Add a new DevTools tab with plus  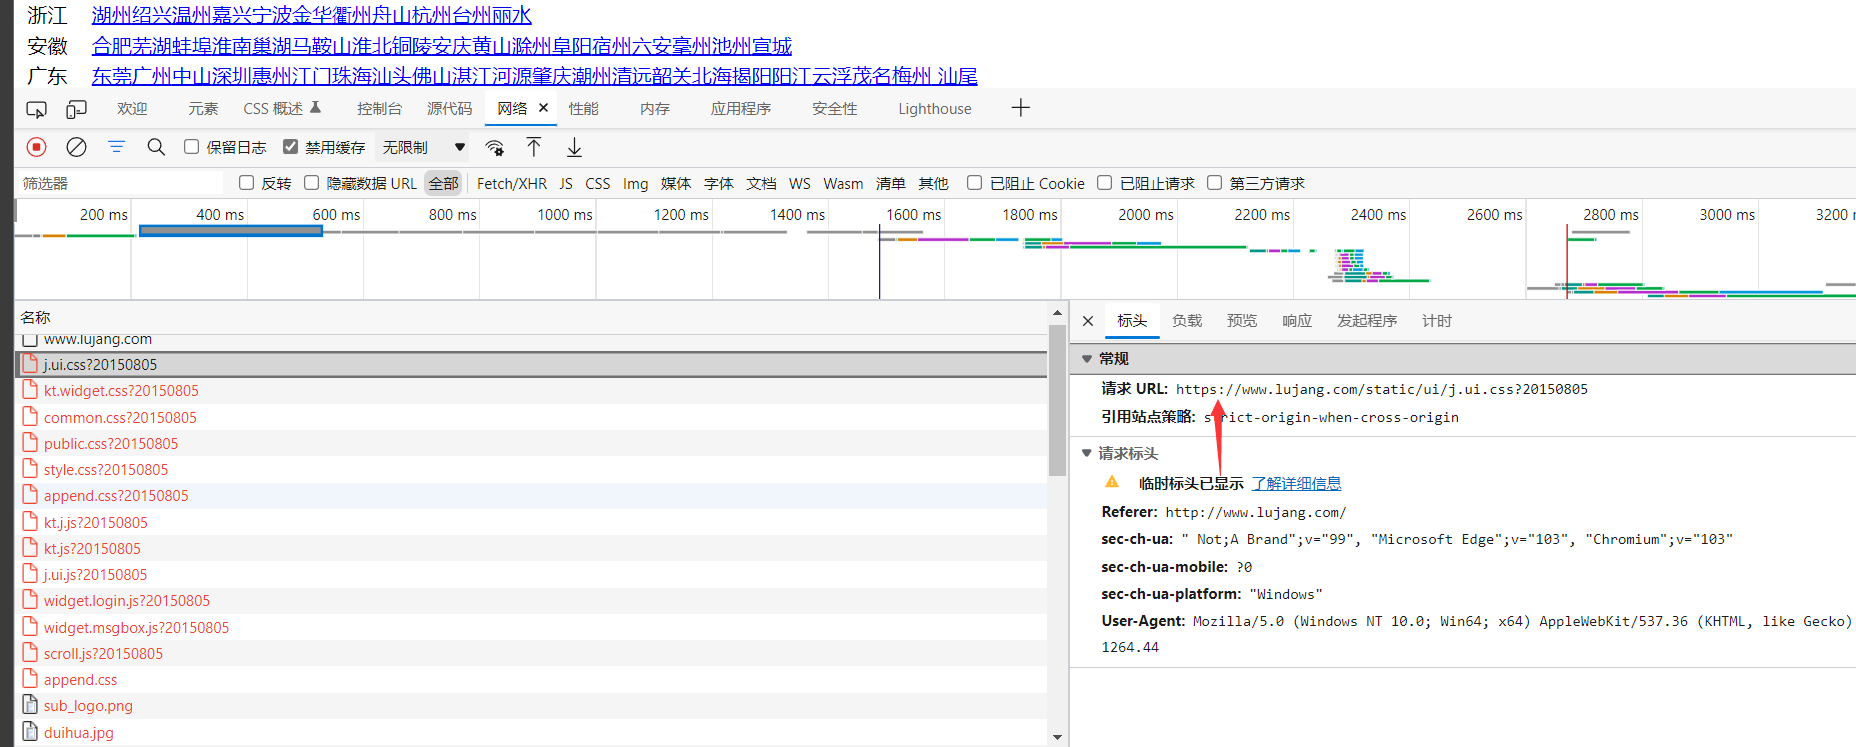coord(1020,108)
